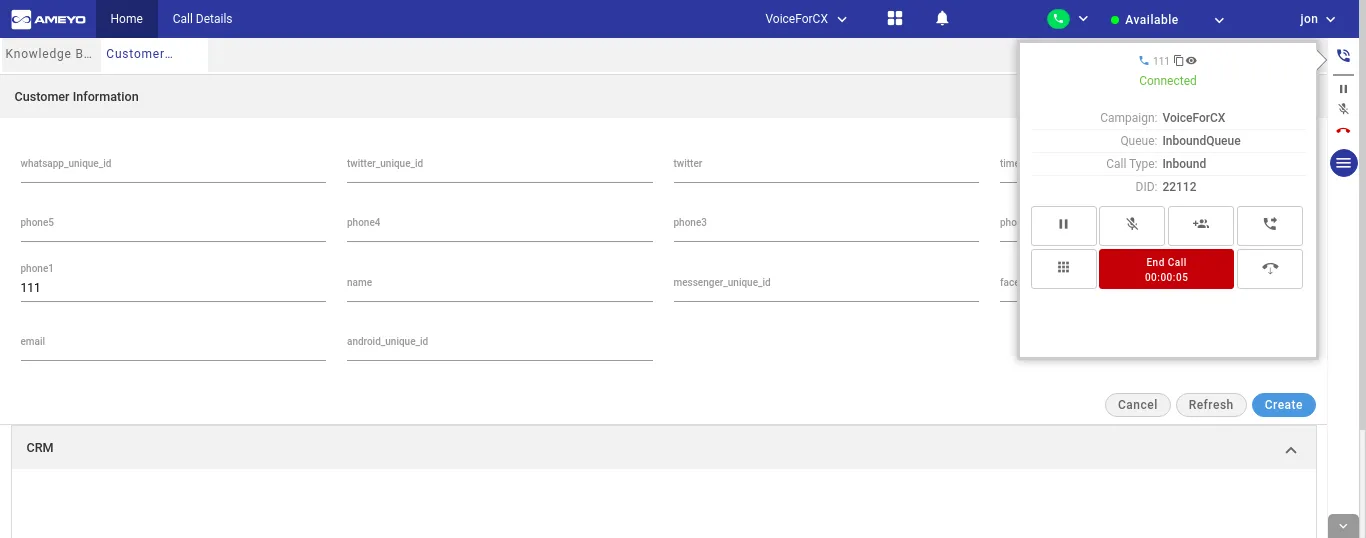The image size is (1366, 538).
Task: Click the green phone status icon
Action: 1057,19
